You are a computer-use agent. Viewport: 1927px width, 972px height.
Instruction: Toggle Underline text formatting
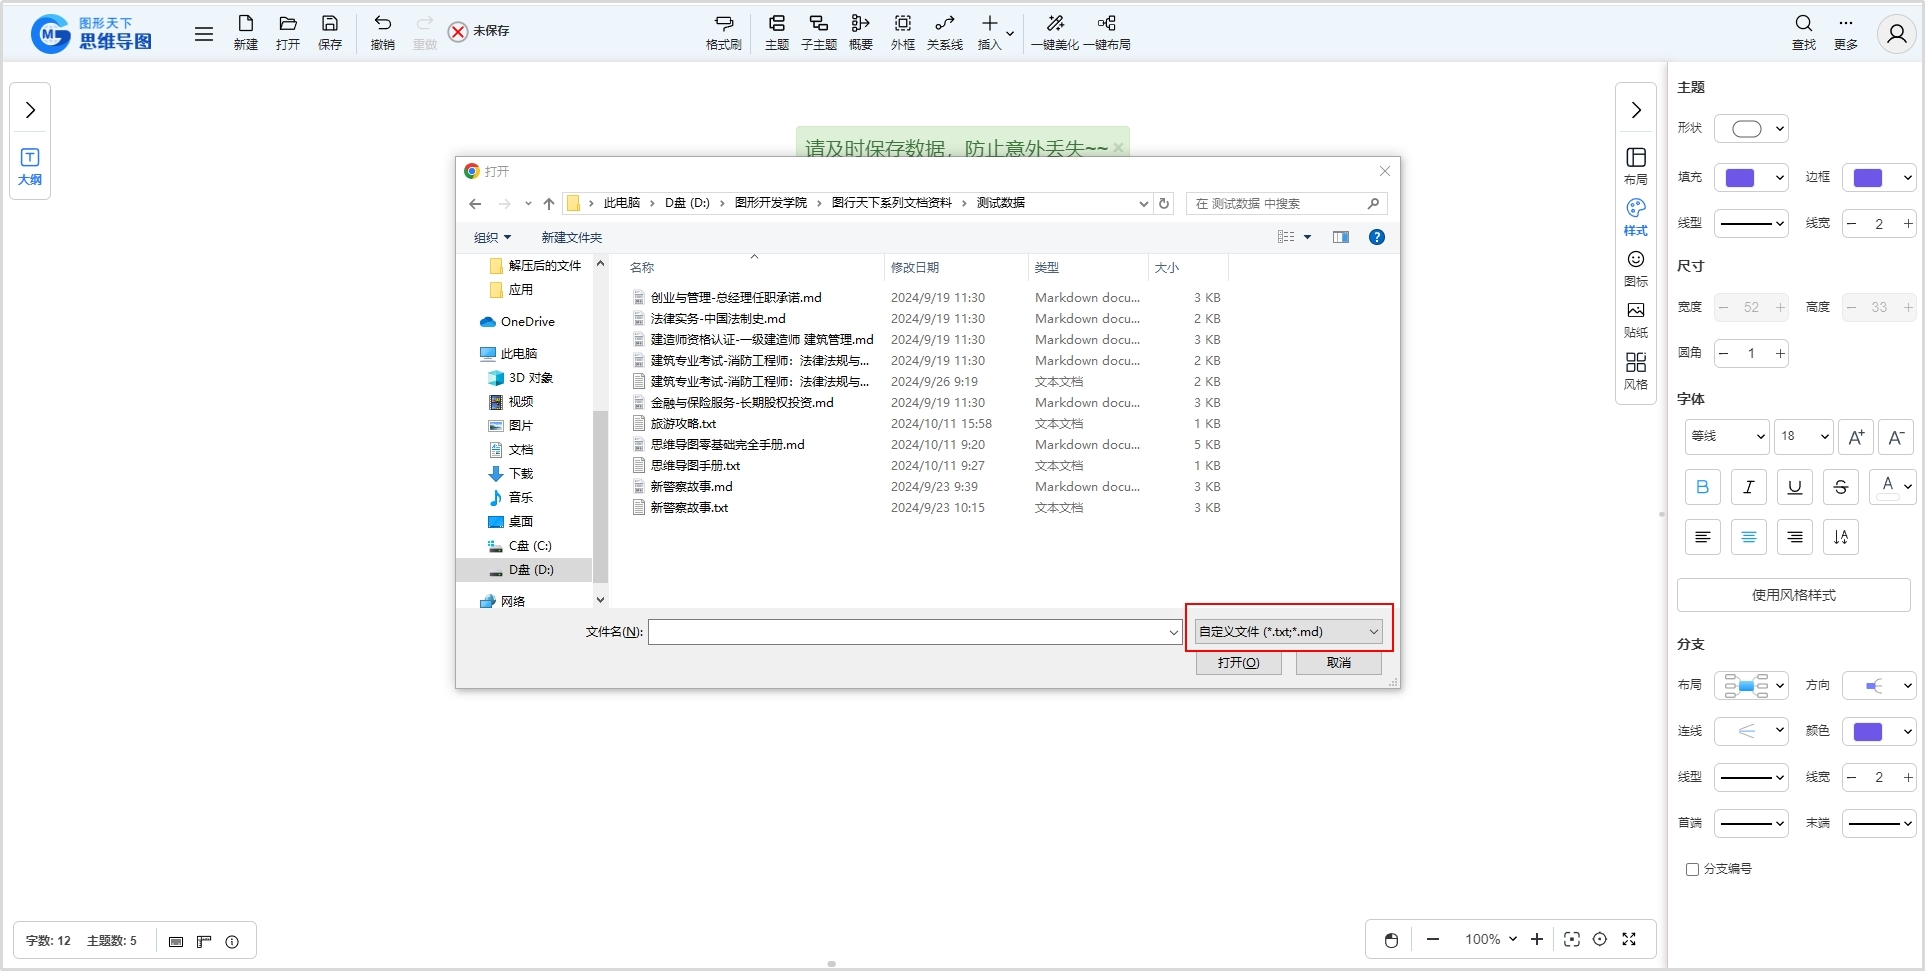click(1794, 487)
